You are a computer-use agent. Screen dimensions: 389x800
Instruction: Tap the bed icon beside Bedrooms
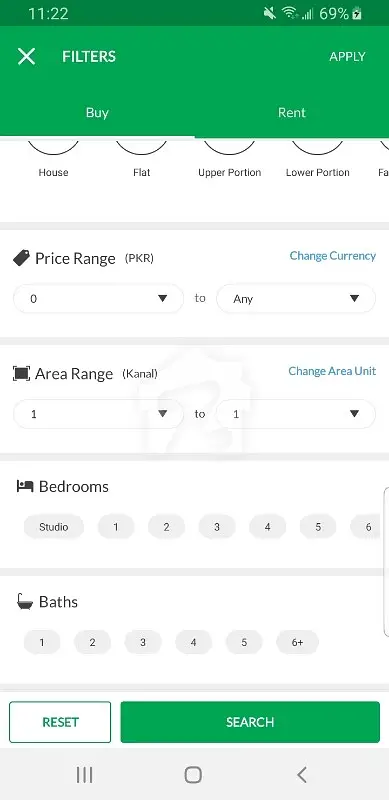pos(25,486)
